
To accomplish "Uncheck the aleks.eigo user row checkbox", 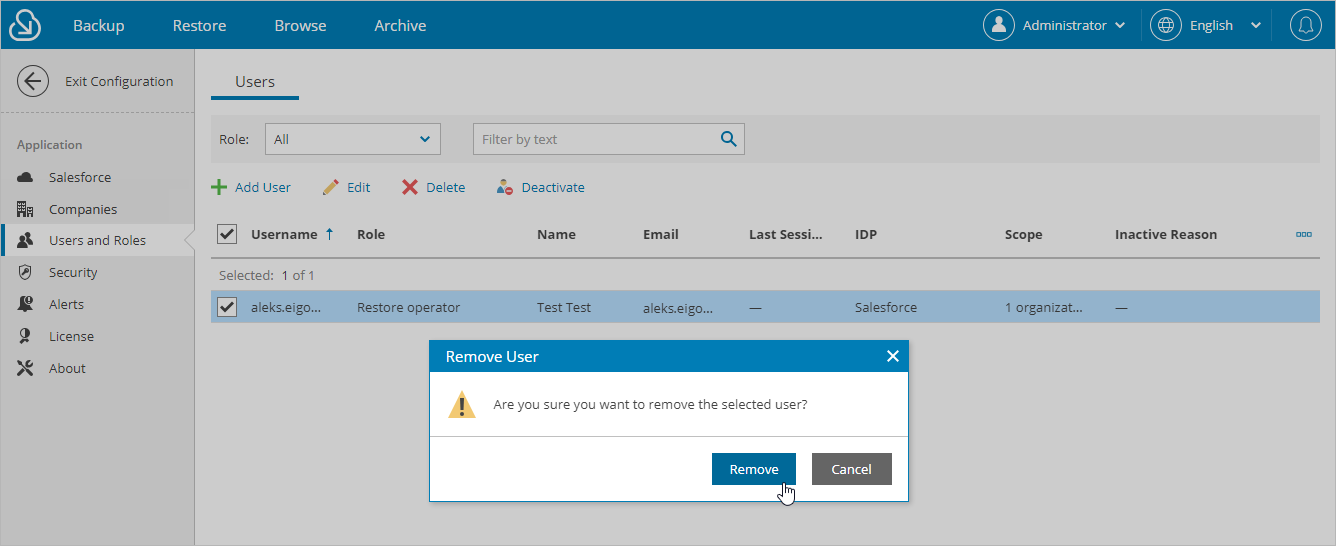I will point(227,307).
